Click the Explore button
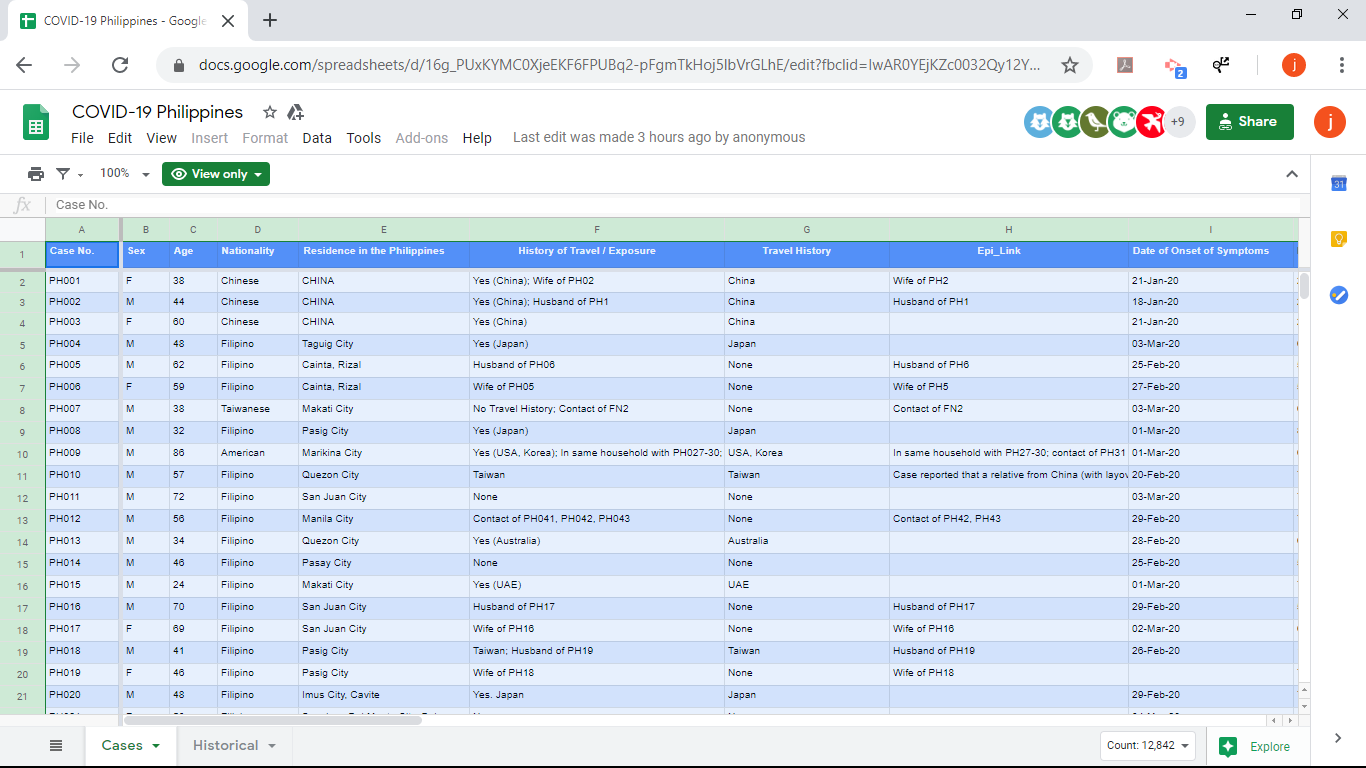Image resolution: width=1366 pixels, height=768 pixels. click(x=1257, y=746)
